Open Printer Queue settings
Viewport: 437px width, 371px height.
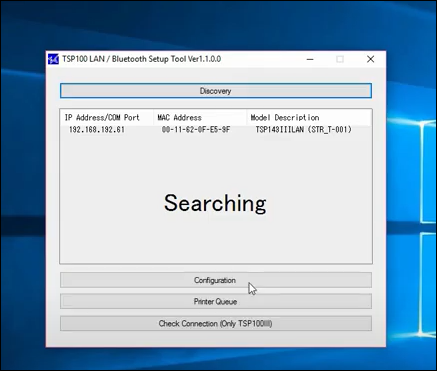coord(216,302)
